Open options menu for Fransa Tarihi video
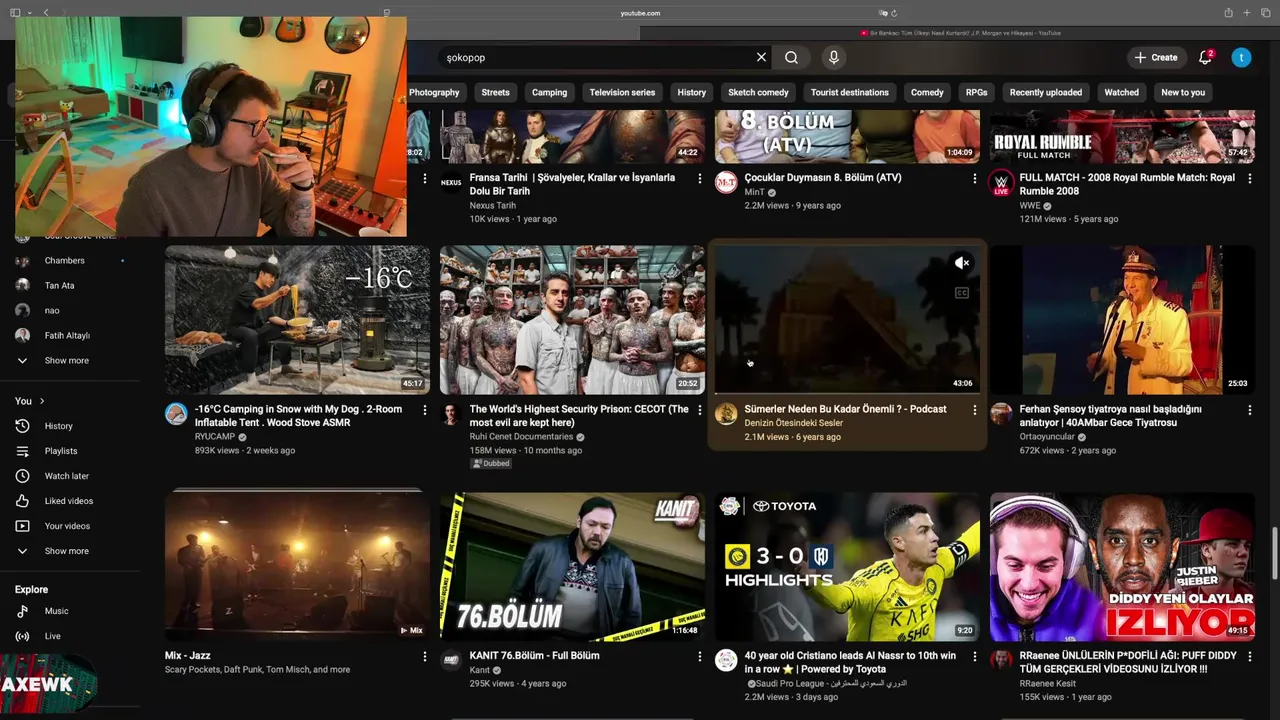This screenshot has height=720, width=1280. (x=700, y=179)
